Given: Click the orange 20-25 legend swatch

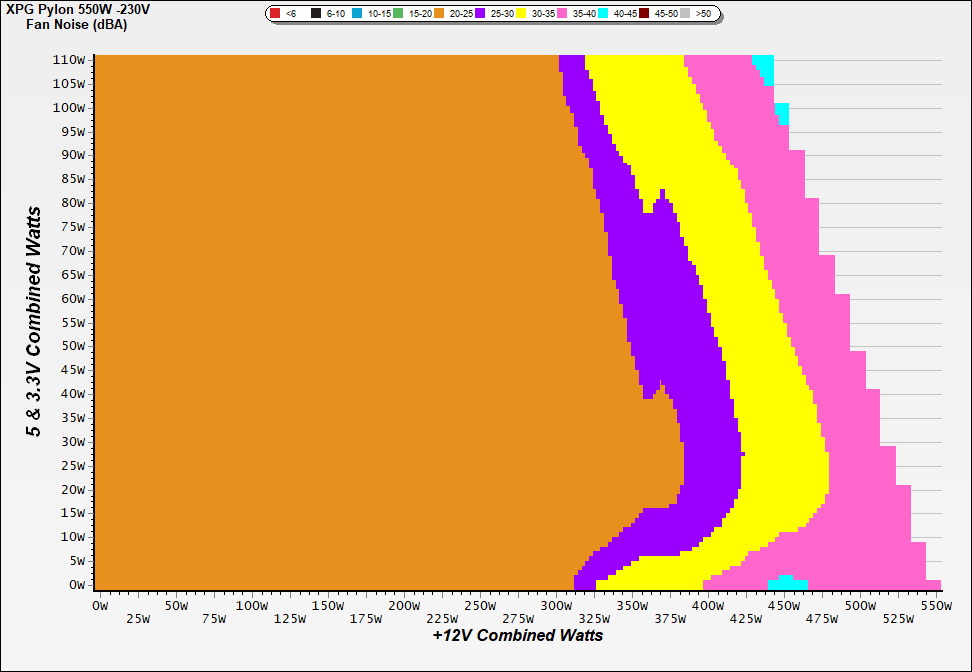Looking at the screenshot, I should pyautogui.click(x=439, y=14).
